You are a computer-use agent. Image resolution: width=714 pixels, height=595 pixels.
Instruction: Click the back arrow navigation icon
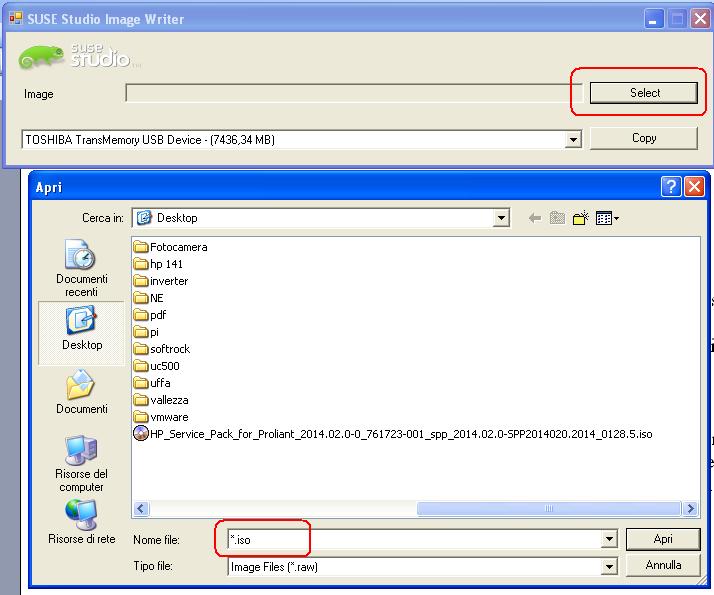(535, 219)
